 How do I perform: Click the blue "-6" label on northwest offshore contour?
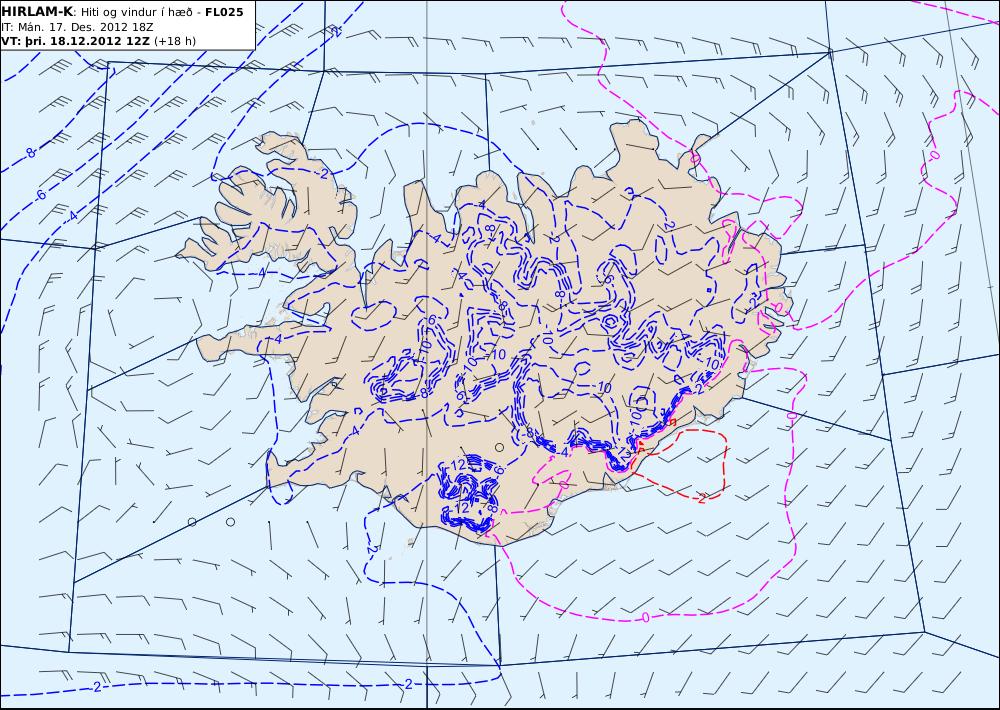(x=41, y=195)
